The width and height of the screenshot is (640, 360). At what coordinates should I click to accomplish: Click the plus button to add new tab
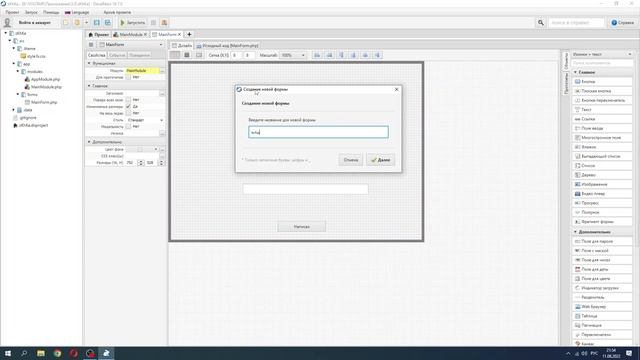(189, 35)
